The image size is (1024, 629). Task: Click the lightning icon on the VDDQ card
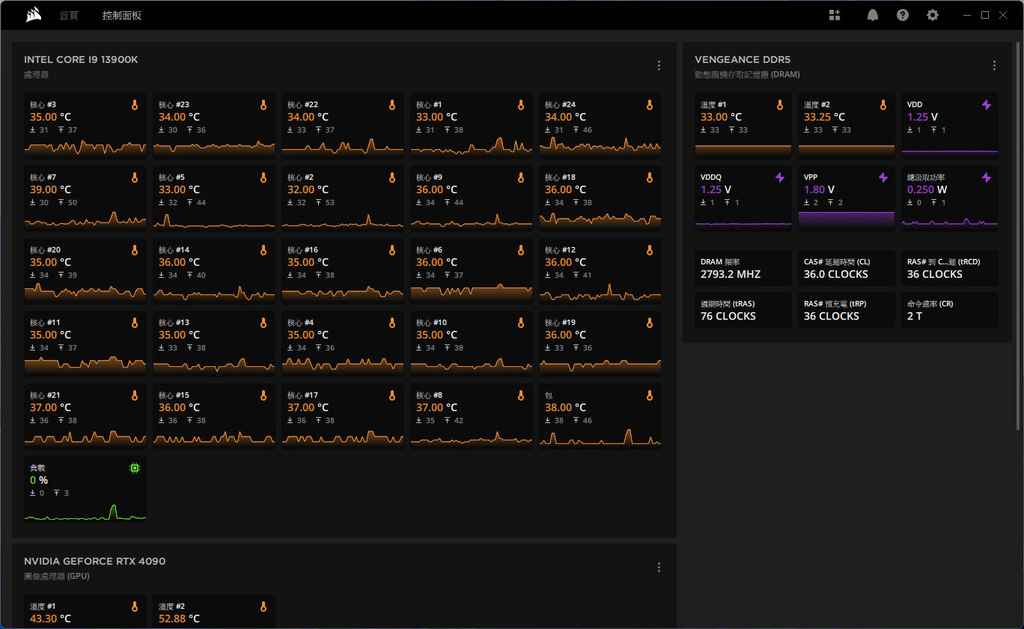pos(779,177)
